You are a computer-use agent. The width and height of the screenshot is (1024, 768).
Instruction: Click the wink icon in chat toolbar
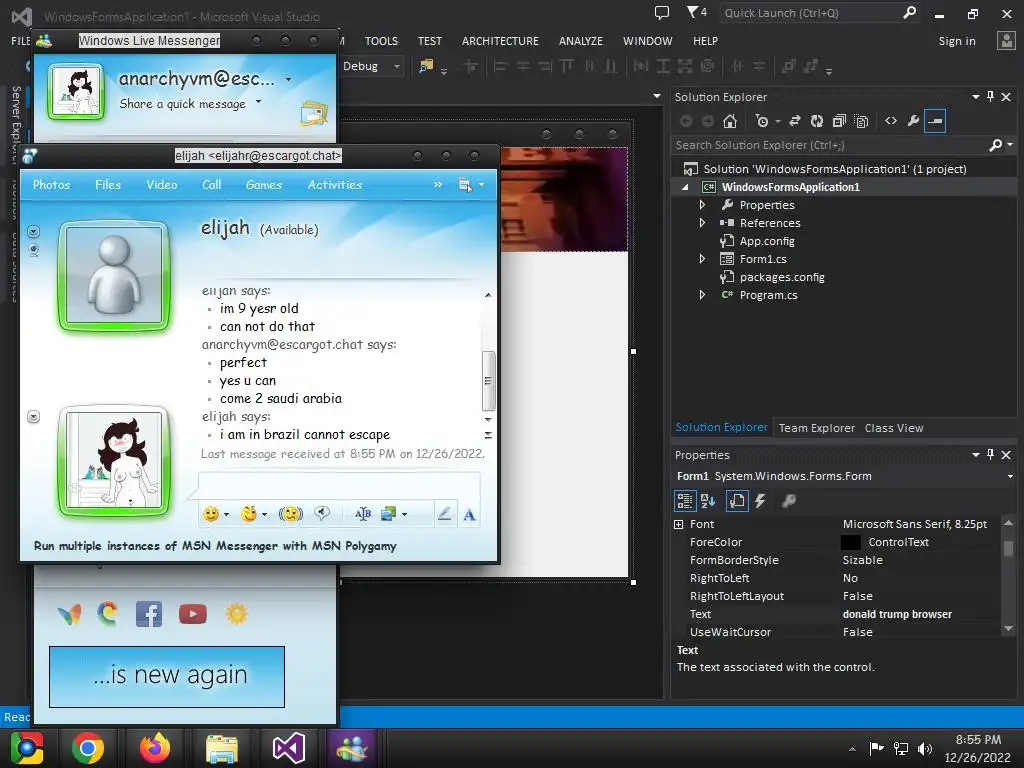point(249,515)
